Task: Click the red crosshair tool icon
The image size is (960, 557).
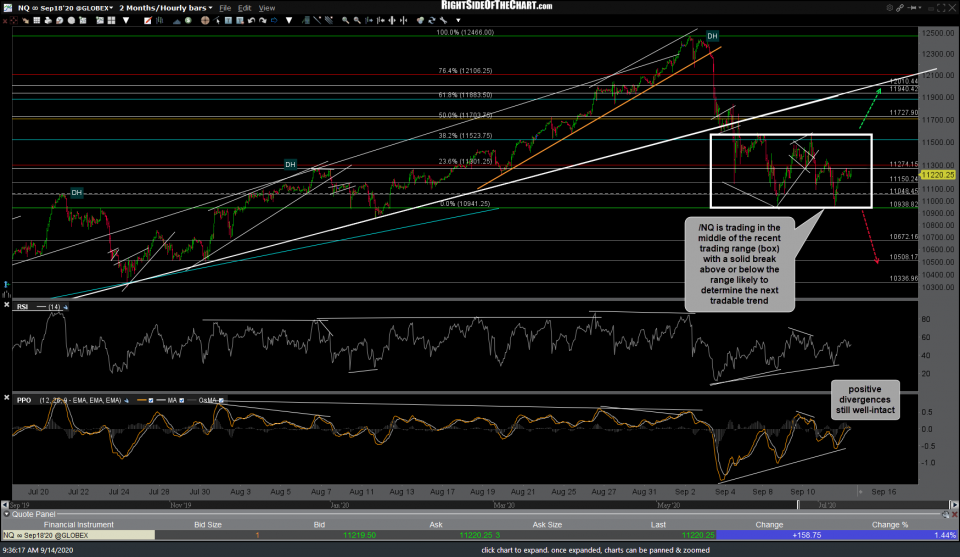Action: 13,20
